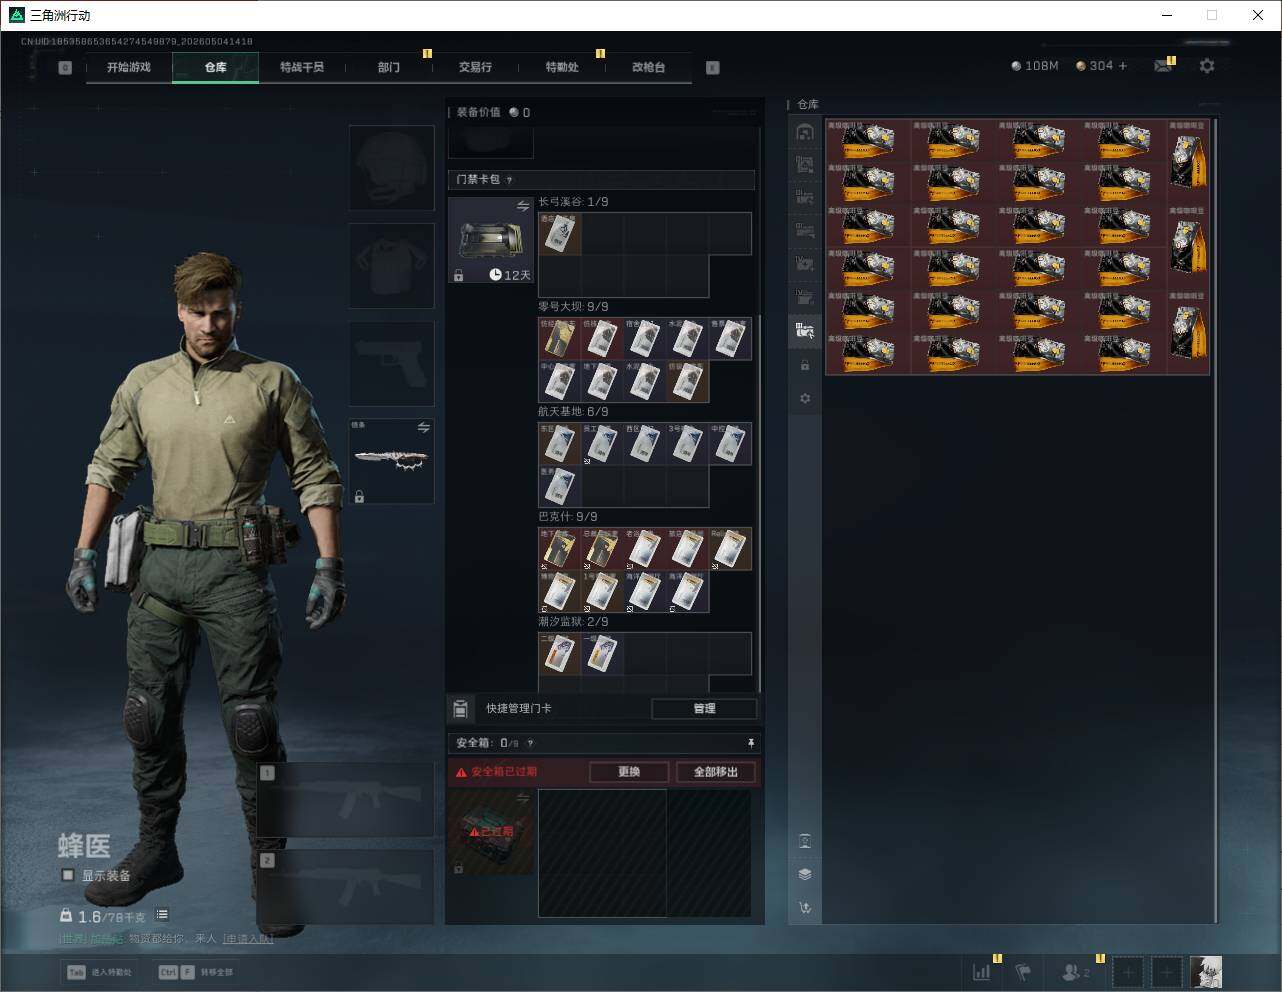Screen dimensions: 1282x992
Task: Open the weight details list icon
Action: point(162,915)
